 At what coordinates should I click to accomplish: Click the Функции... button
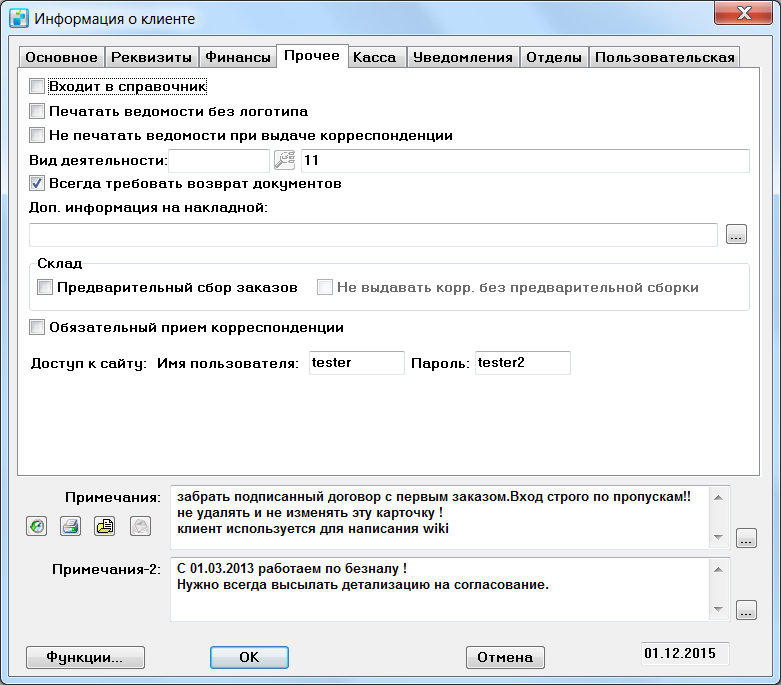click(85, 657)
